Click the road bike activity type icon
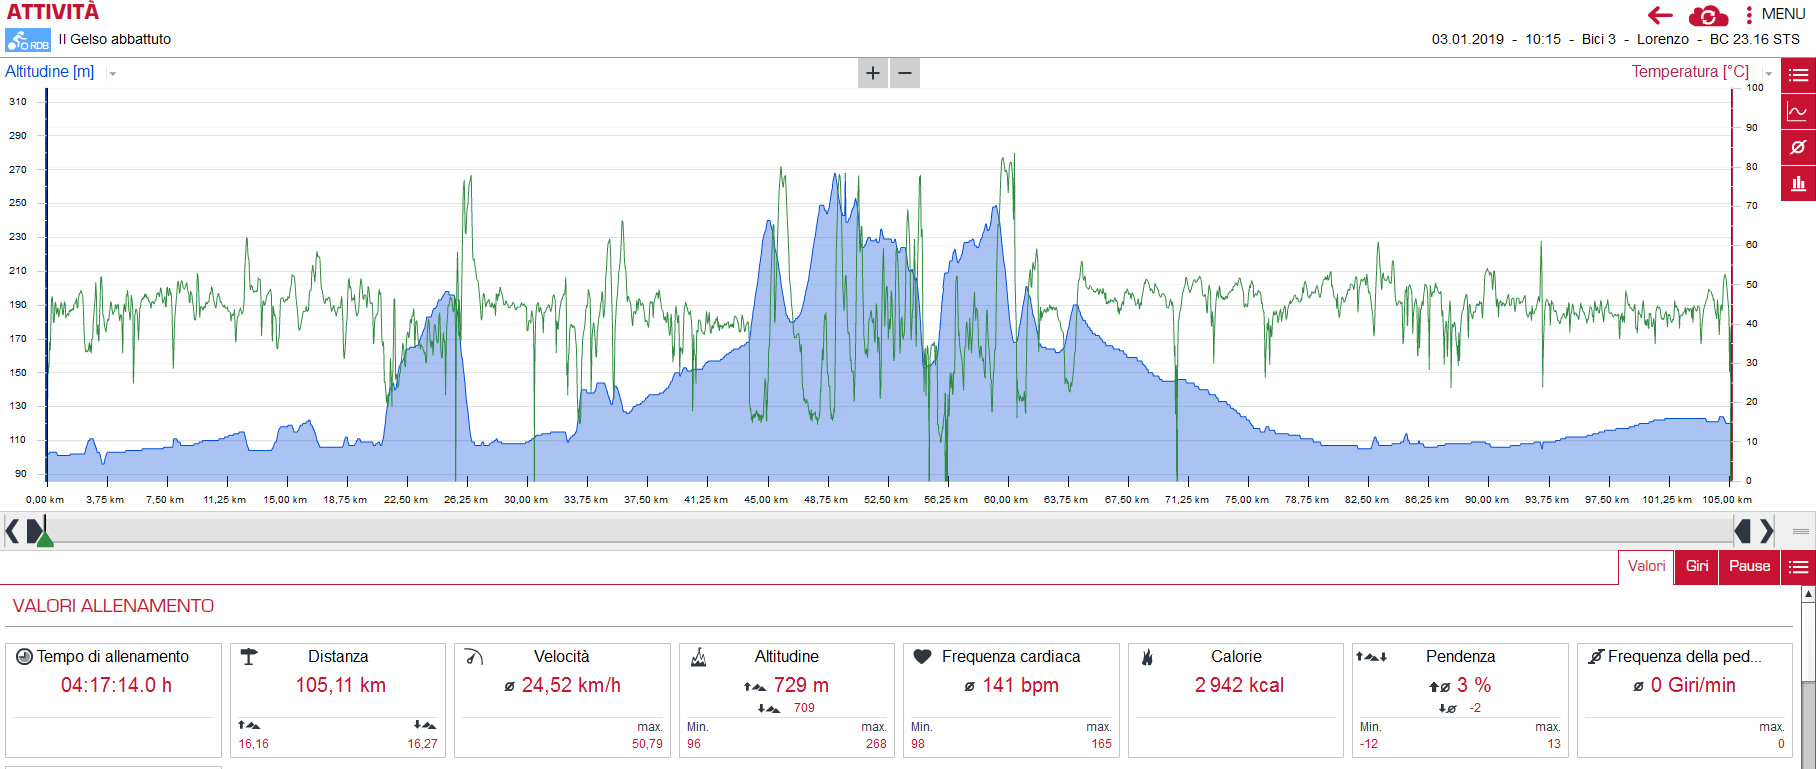The width and height of the screenshot is (1816, 769). [x=28, y=40]
